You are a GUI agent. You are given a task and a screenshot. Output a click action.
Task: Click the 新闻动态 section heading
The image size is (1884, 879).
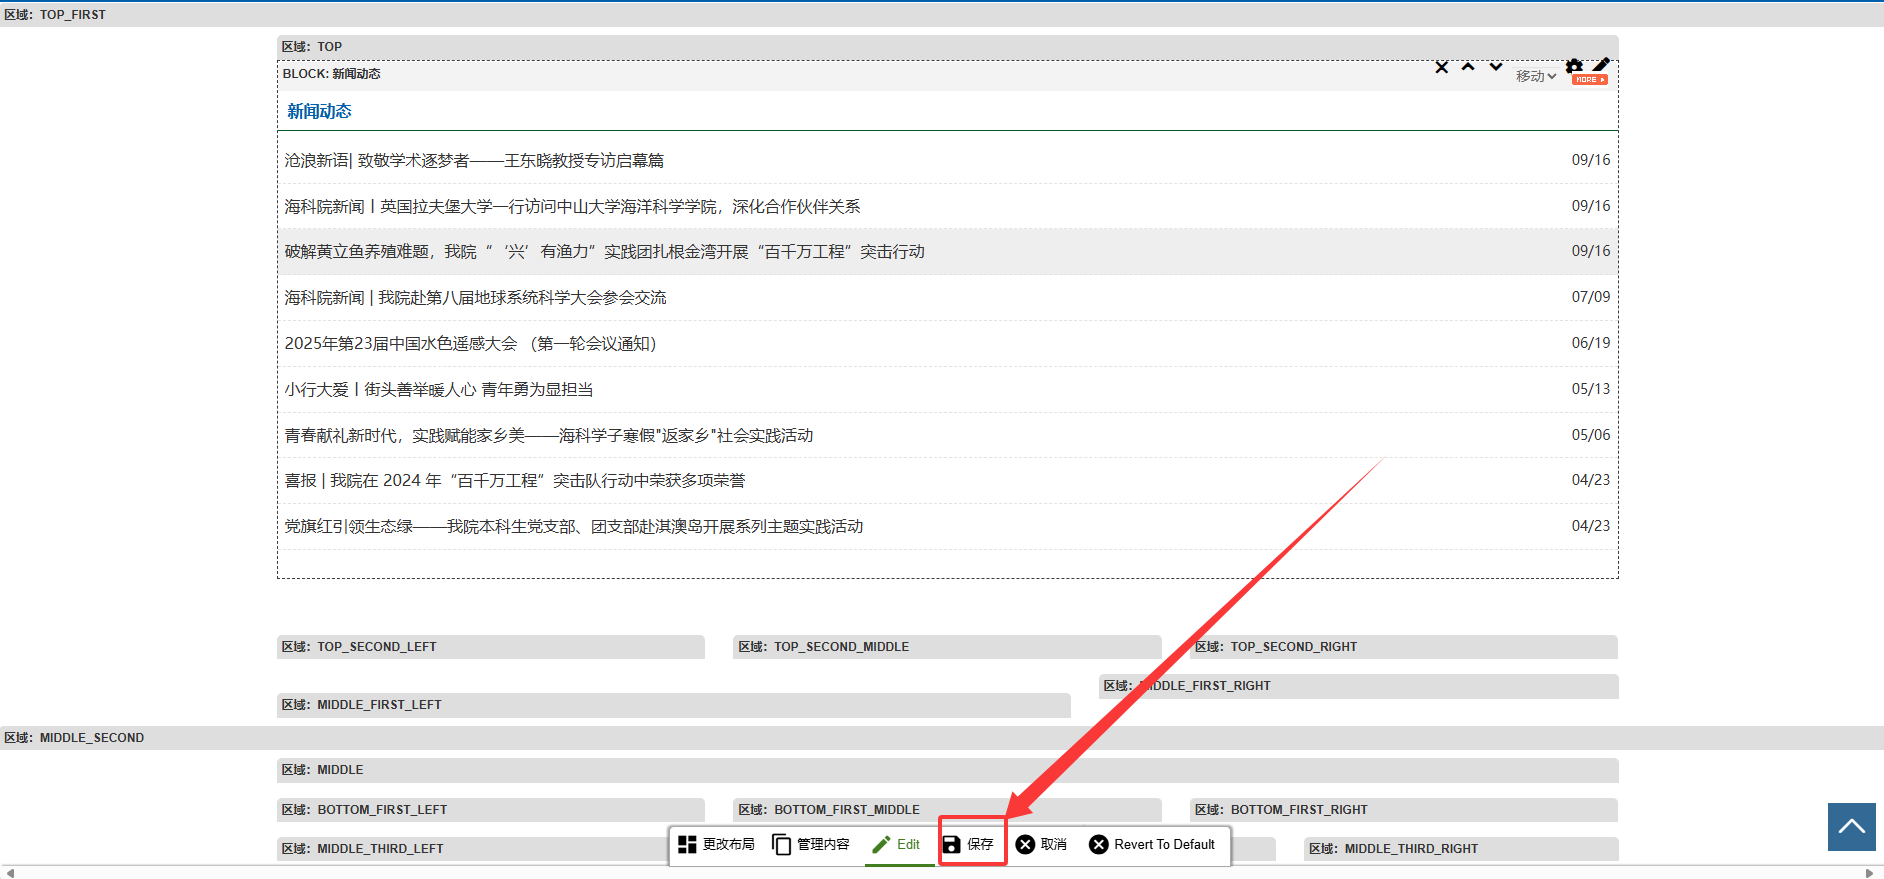pyautogui.click(x=319, y=112)
